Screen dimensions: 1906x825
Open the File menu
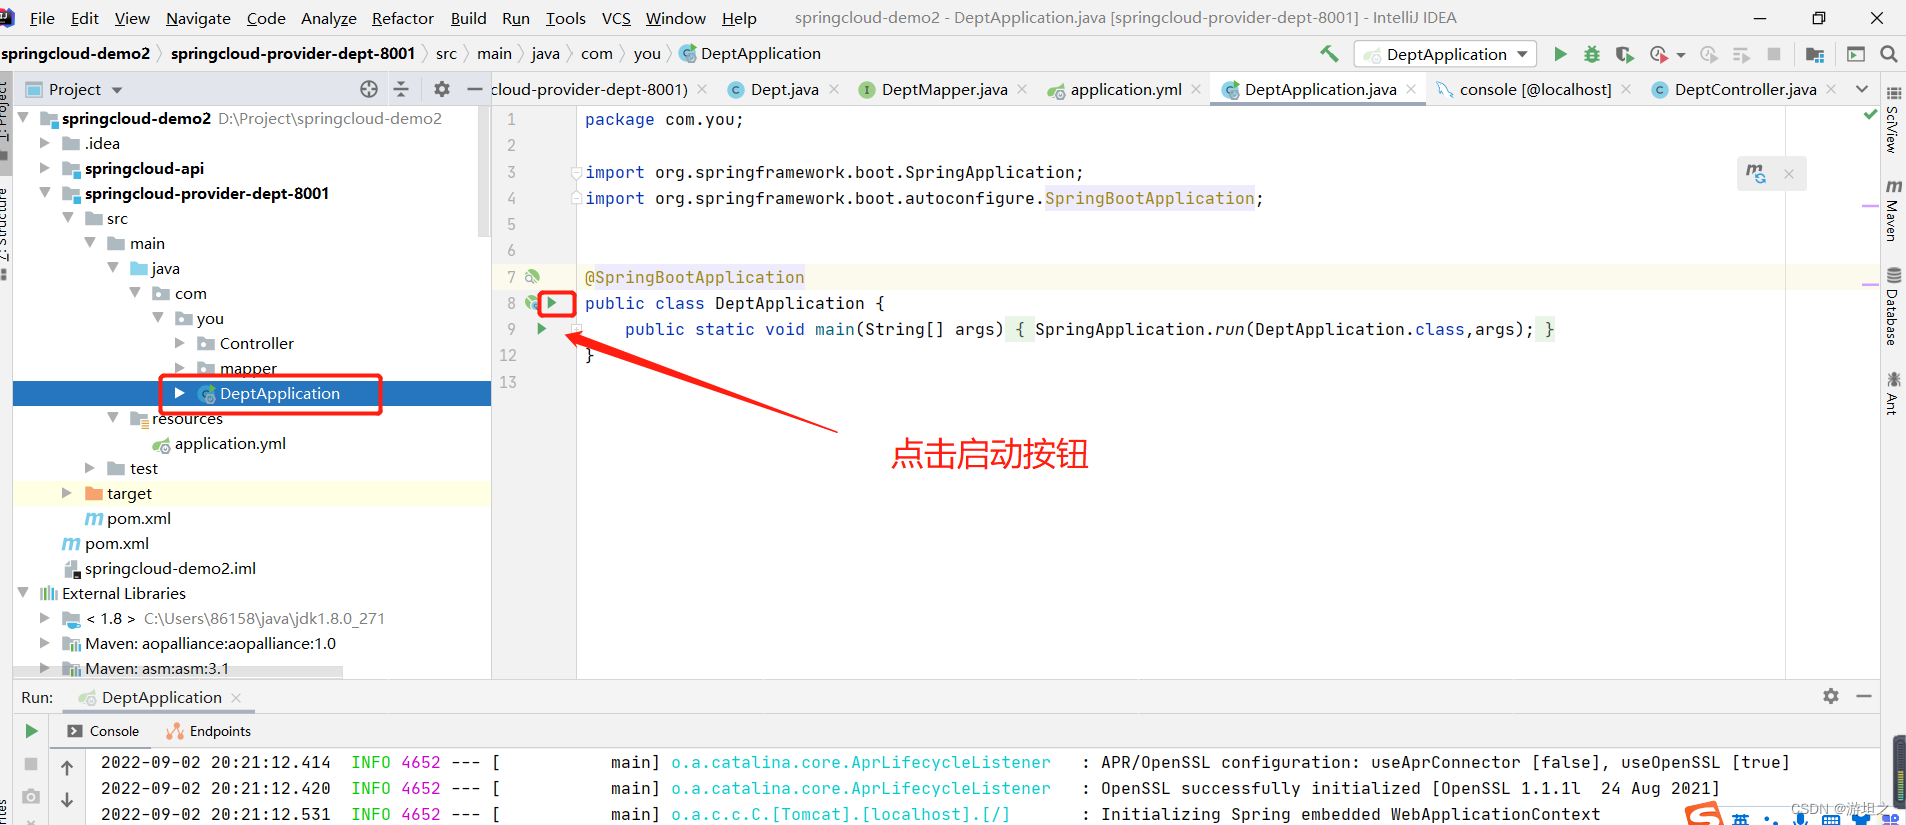(42, 18)
